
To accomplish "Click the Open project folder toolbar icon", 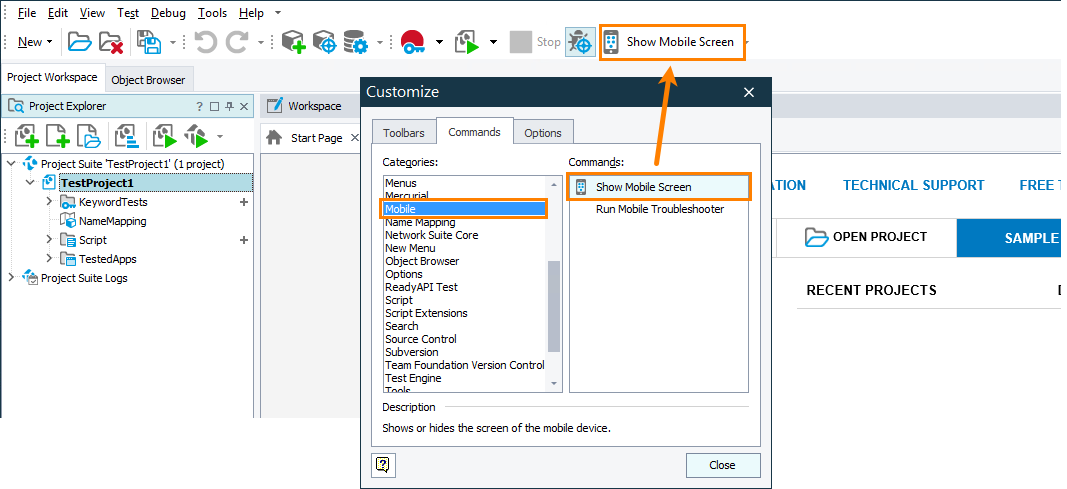I will click(x=79, y=42).
